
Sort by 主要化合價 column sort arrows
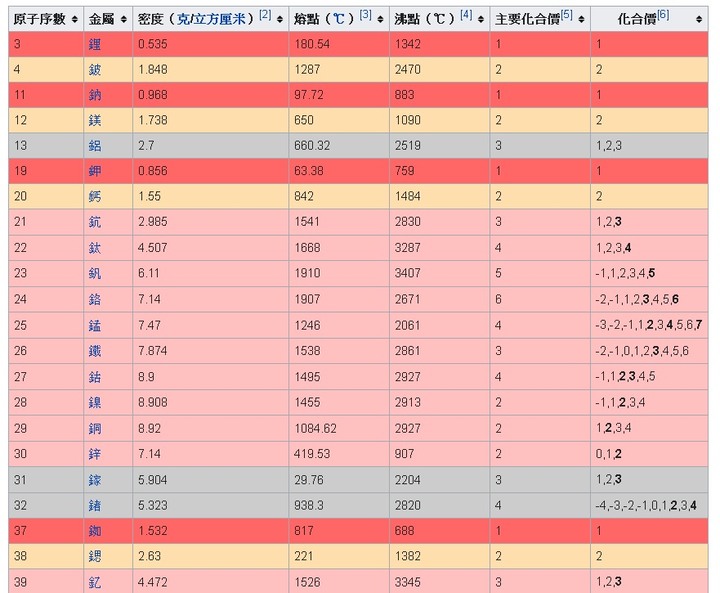[x=582, y=19]
